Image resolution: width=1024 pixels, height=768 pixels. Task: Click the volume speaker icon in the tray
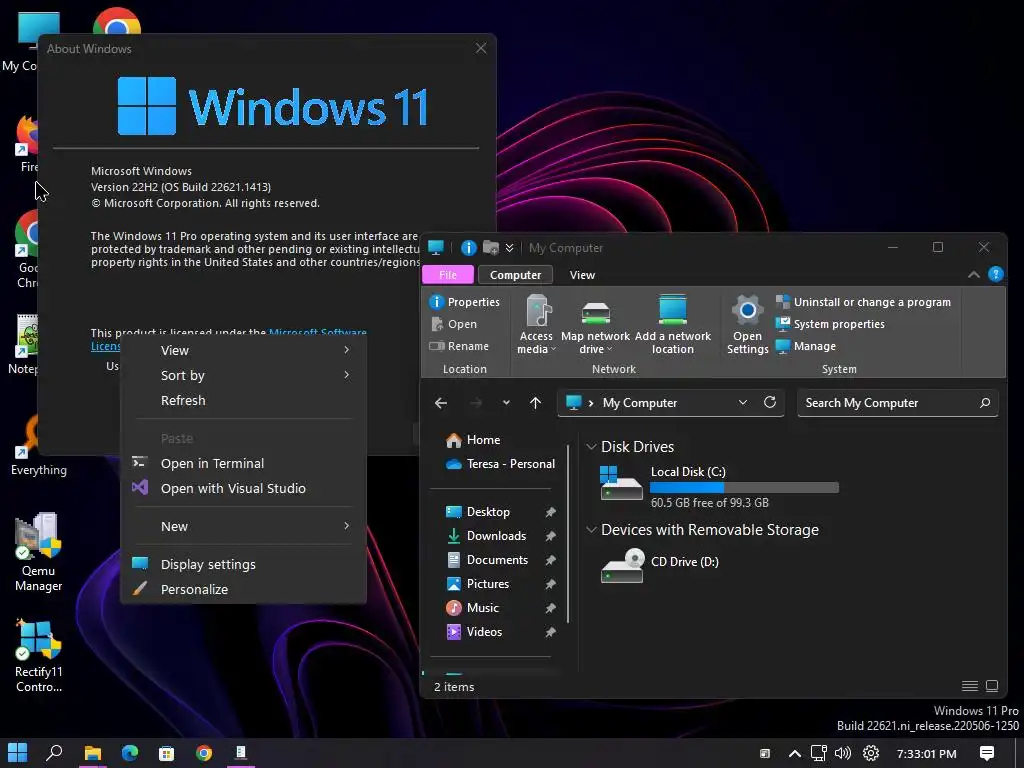click(843, 754)
